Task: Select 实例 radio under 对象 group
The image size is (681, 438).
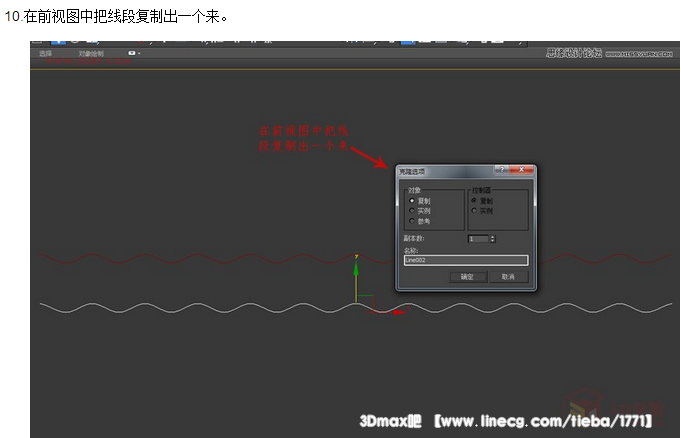Action: 412,211
